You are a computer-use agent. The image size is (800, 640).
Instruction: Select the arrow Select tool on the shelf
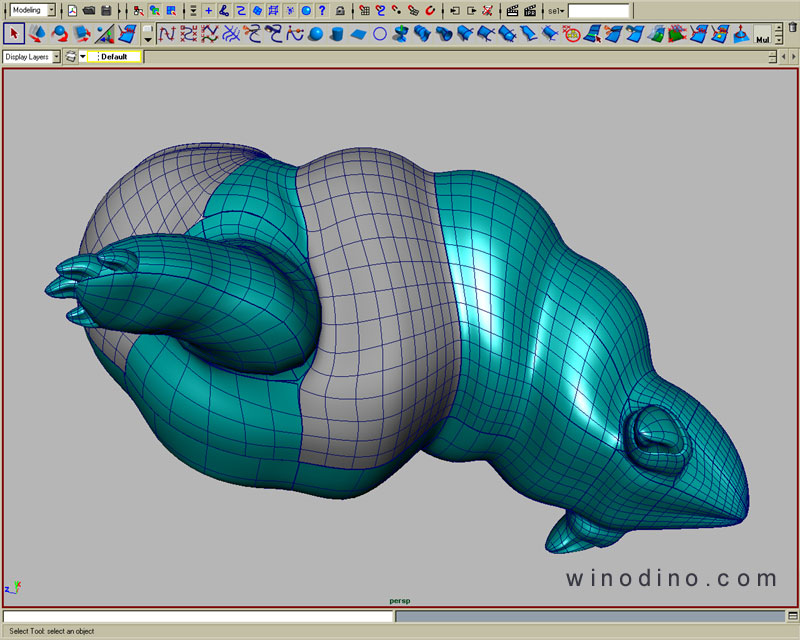coord(14,34)
